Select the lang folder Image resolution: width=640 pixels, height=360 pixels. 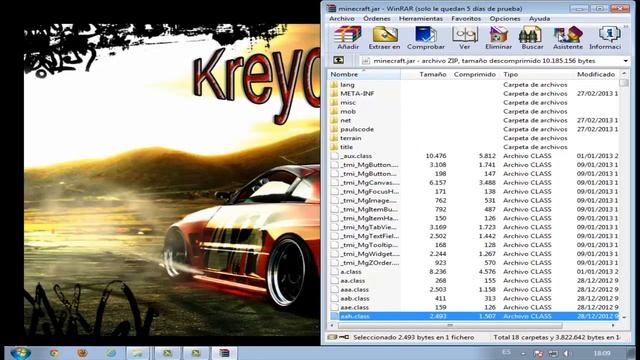point(347,84)
